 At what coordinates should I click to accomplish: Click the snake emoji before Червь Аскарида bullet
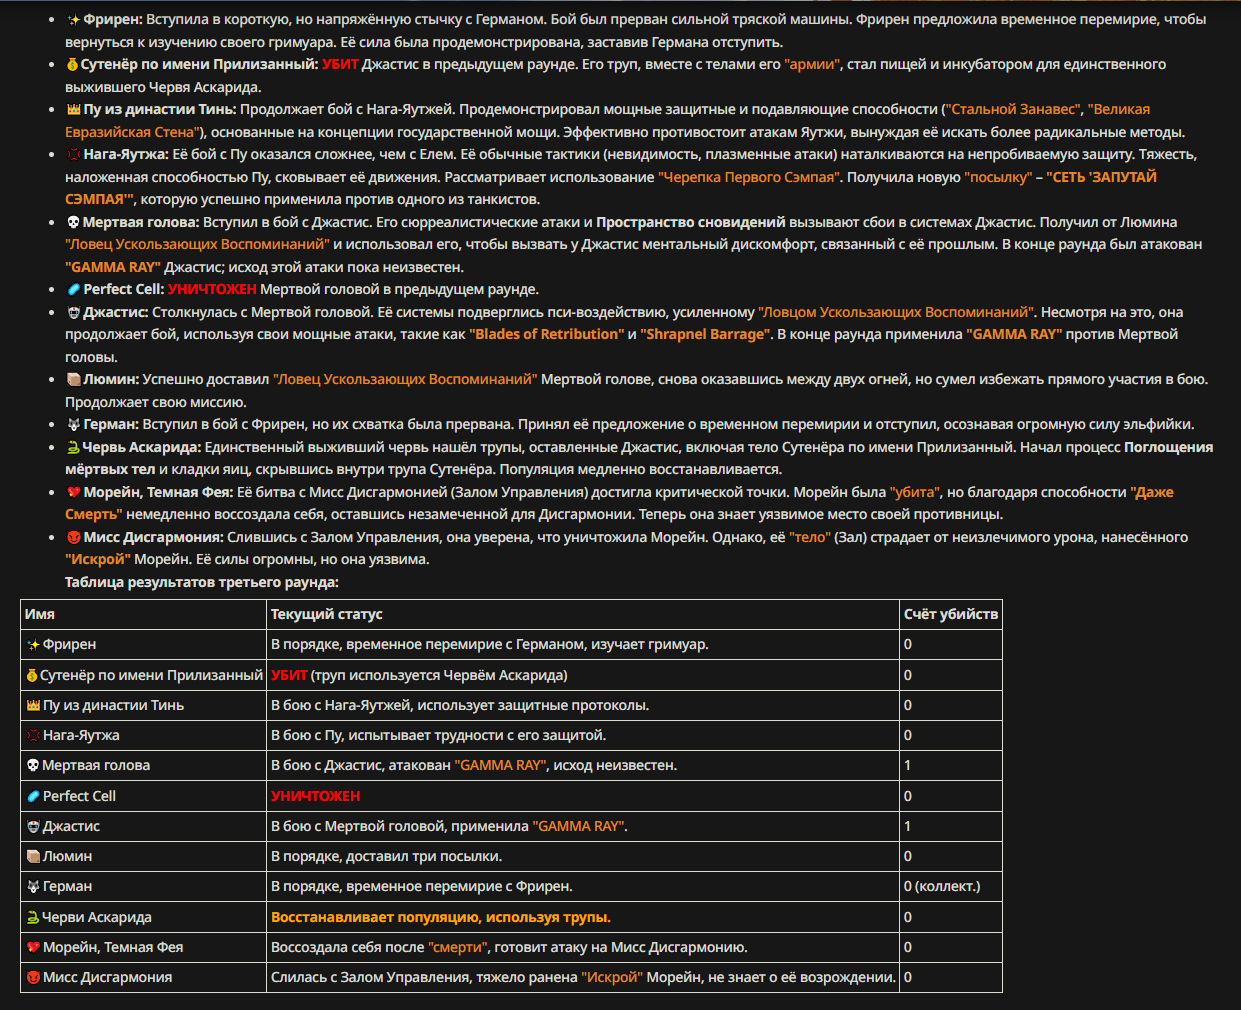pyautogui.click(x=72, y=447)
